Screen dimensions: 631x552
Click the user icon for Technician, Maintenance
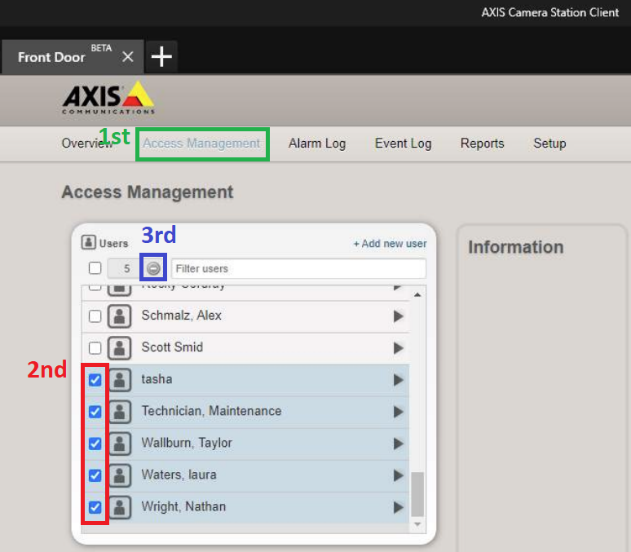pyautogui.click(x=120, y=412)
